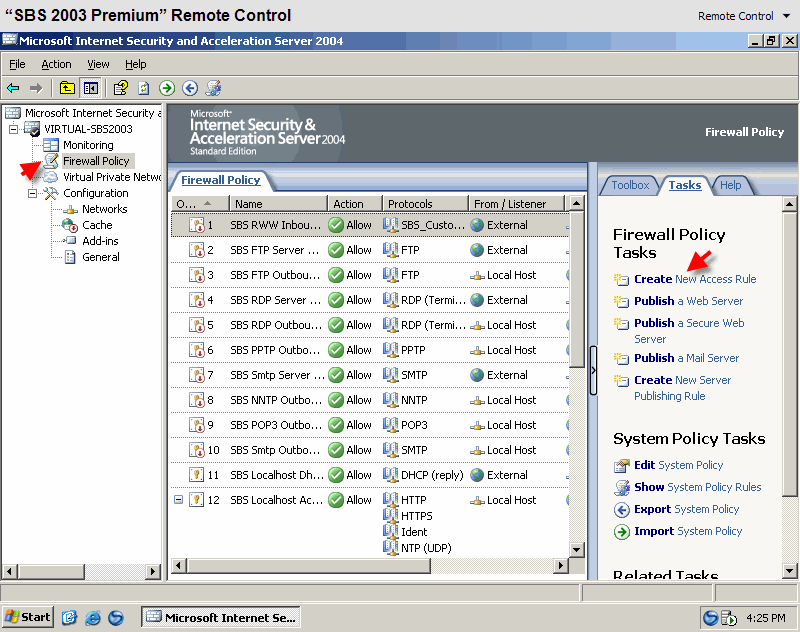Open the Help menu
800x632 pixels.
(x=136, y=64)
